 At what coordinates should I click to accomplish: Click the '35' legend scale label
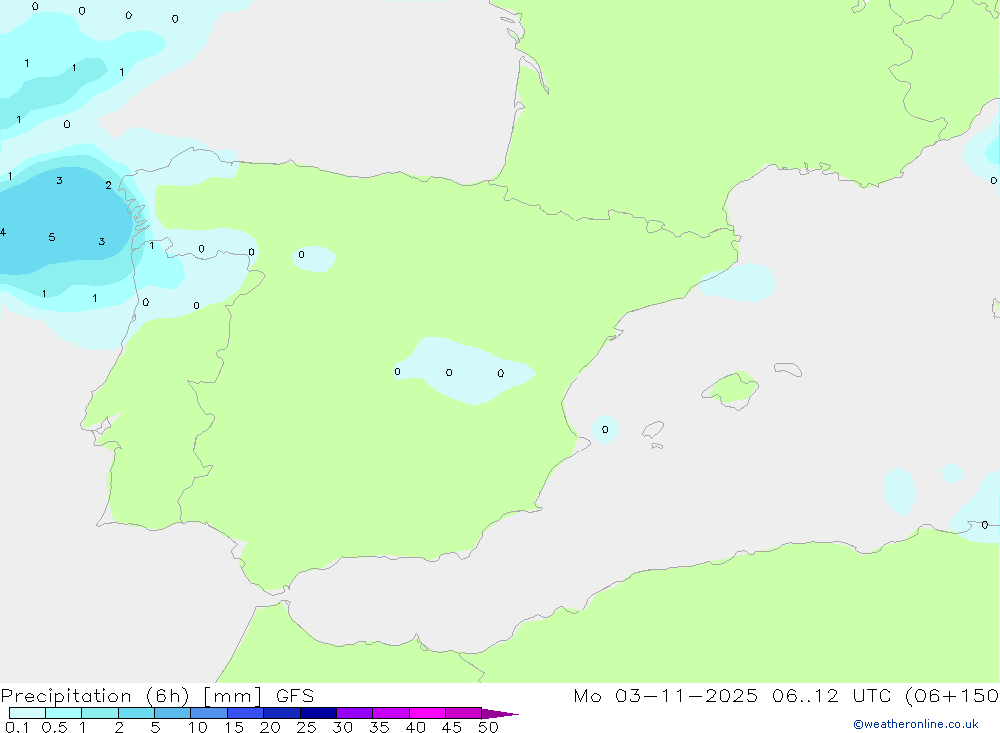pos(379,727)
